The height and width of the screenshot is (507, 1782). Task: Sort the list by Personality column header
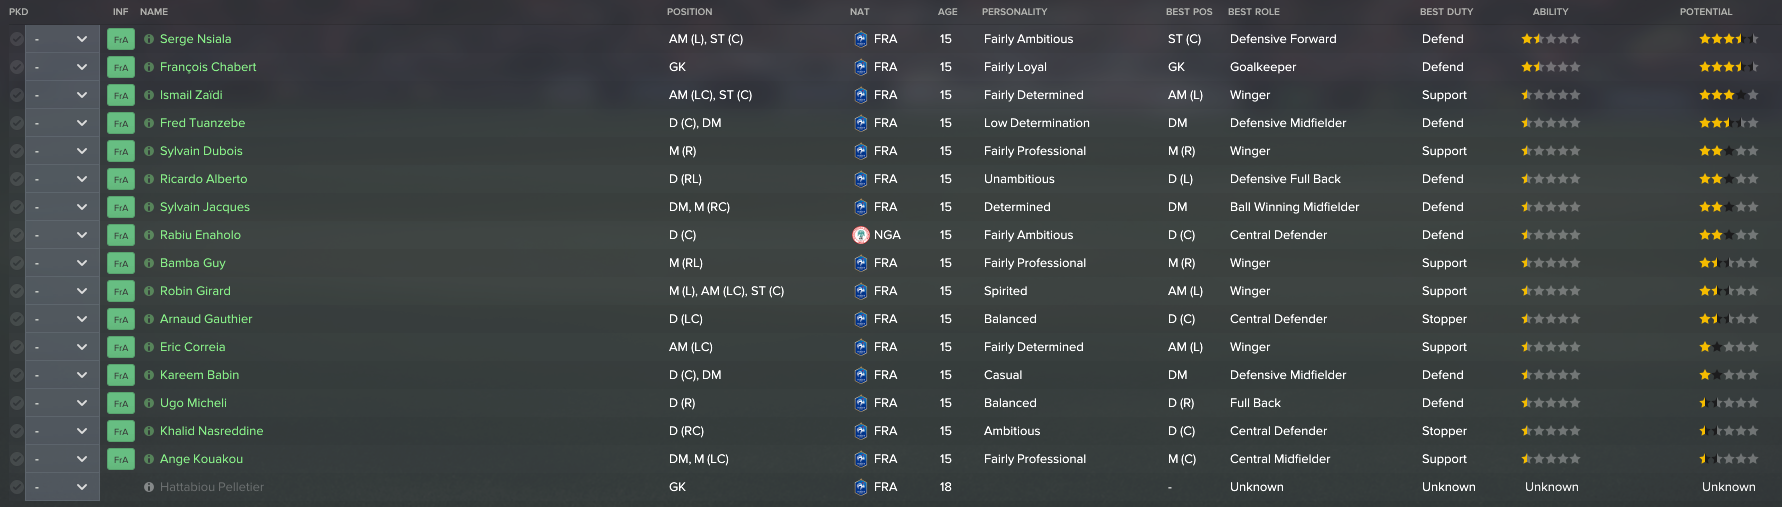pyautogui.click(x=1014, y=12)
